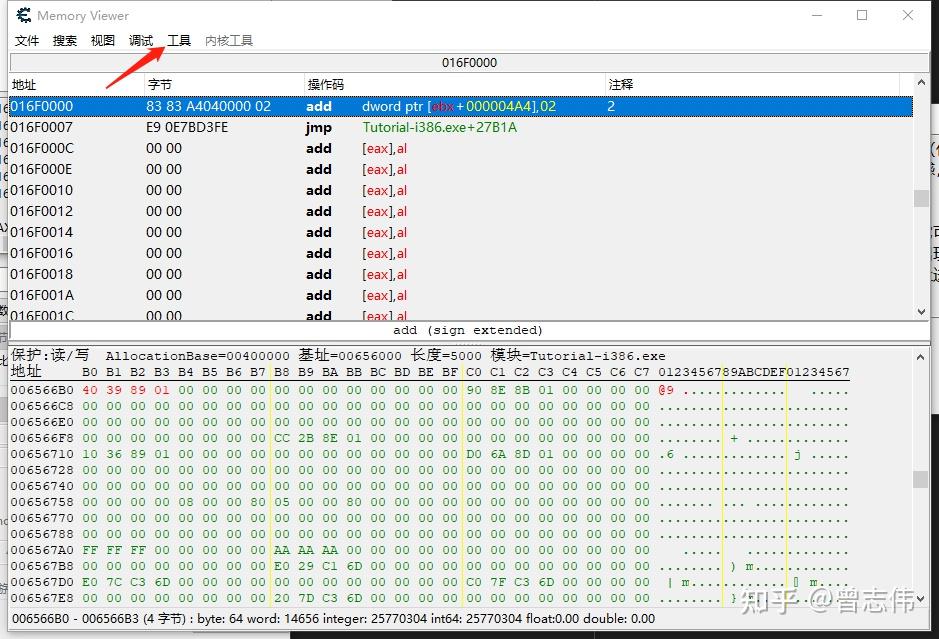Open the 搜索 menu
The height and width of the screenshot is (639, 939).
(64, 40)
